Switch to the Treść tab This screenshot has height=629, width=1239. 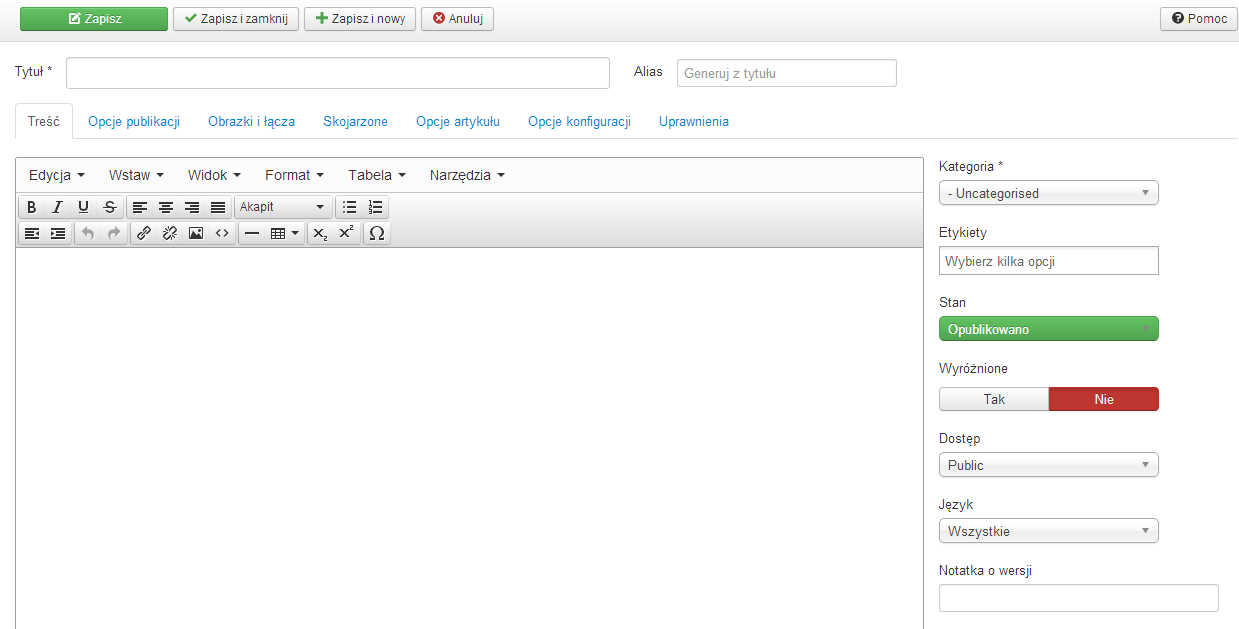pos(44,121)
